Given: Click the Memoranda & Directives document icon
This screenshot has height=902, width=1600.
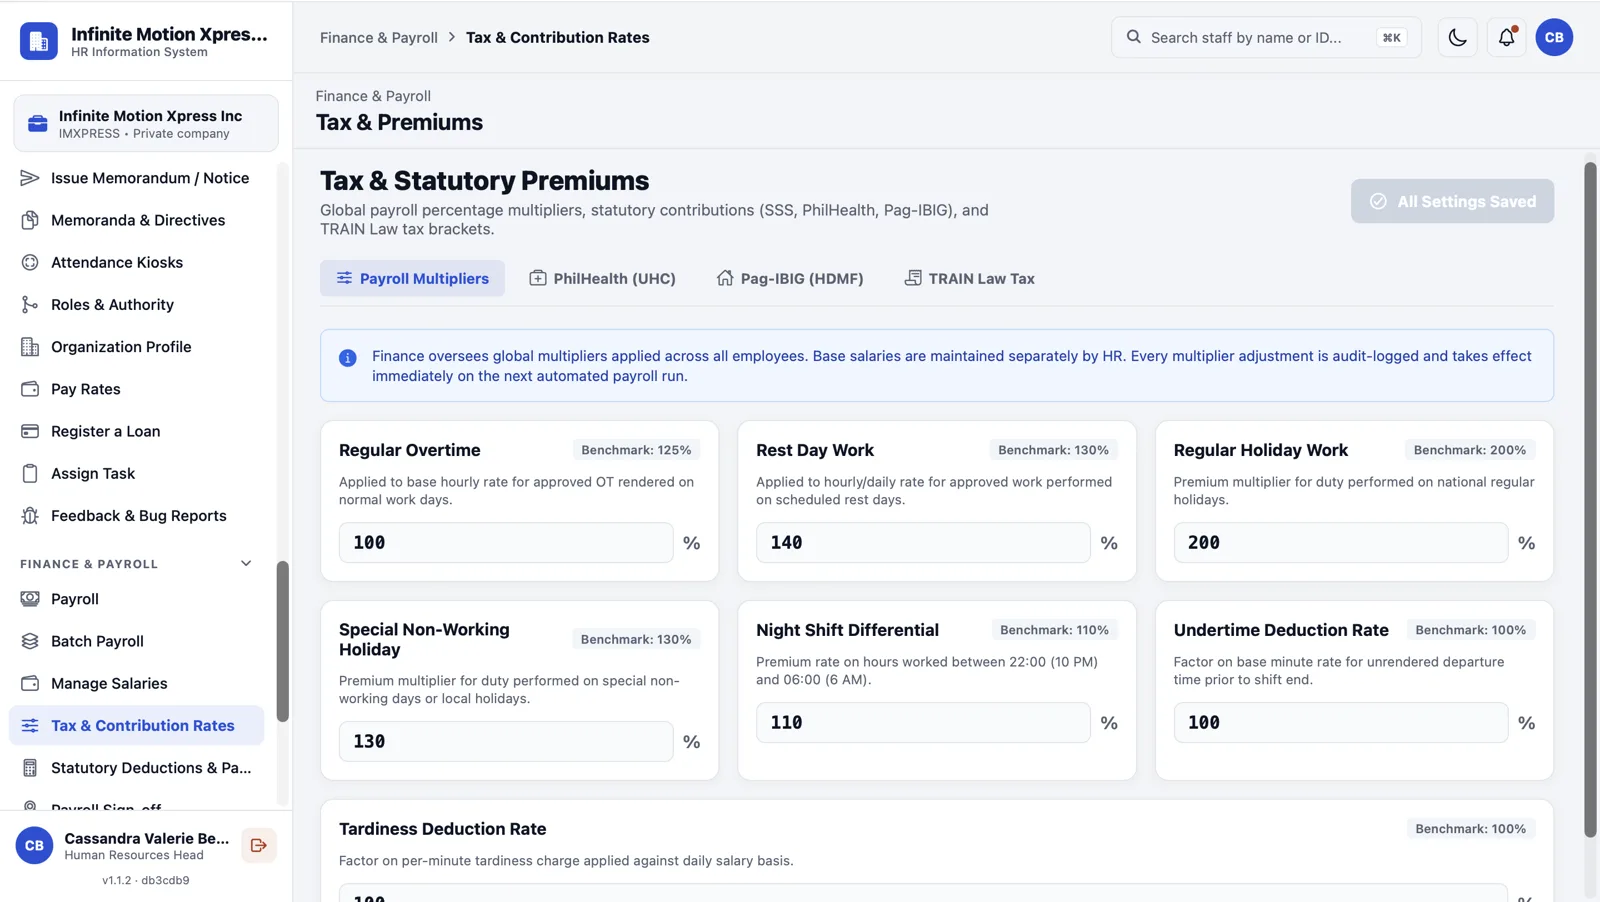Looking at the screenshot, I should pyautogui.click(x=30, y=220).
